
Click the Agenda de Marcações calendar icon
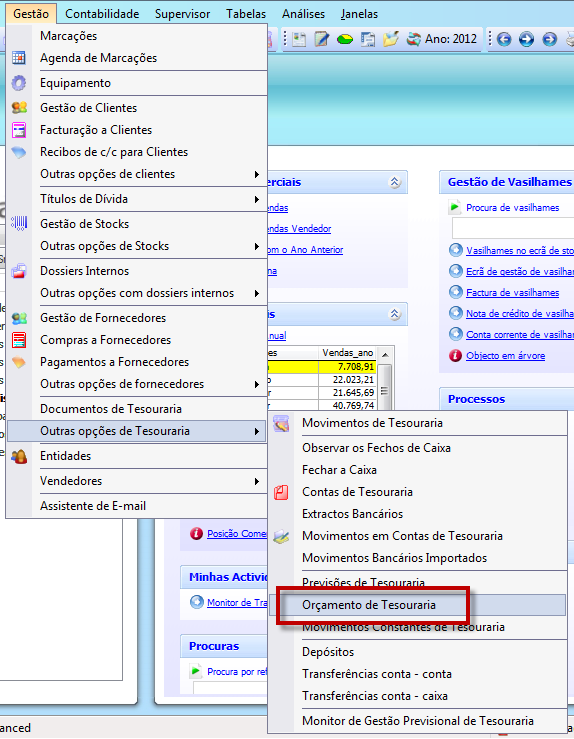19,57
